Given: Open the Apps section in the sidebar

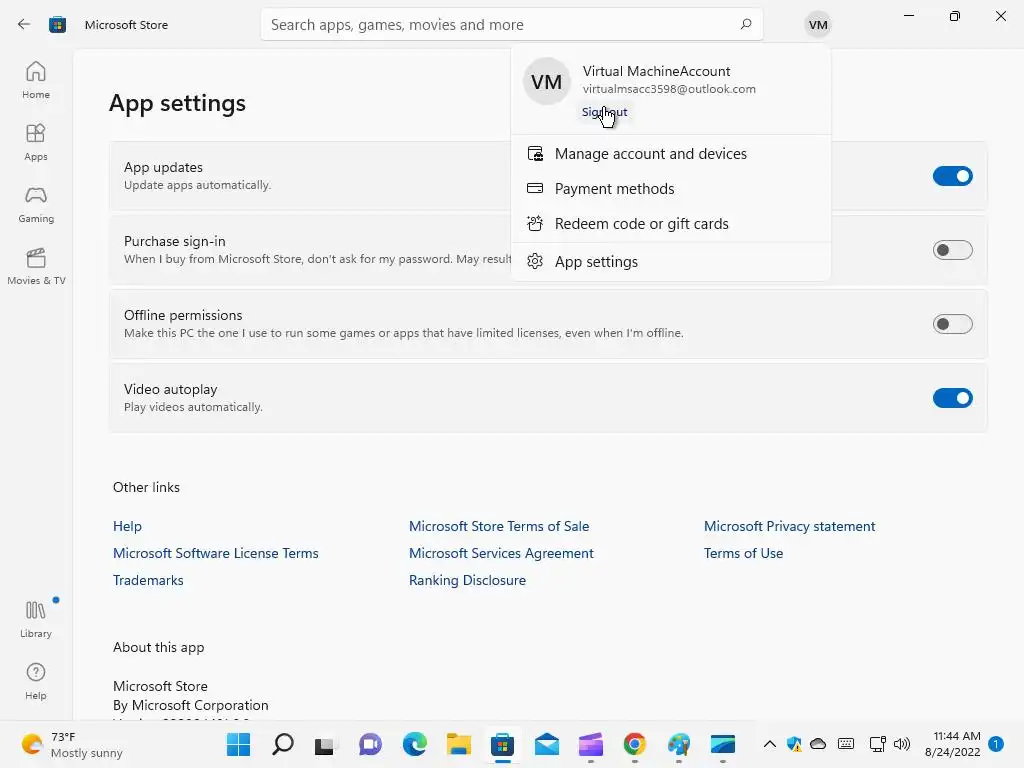Looking at the screenshot, I should point(36,142).
